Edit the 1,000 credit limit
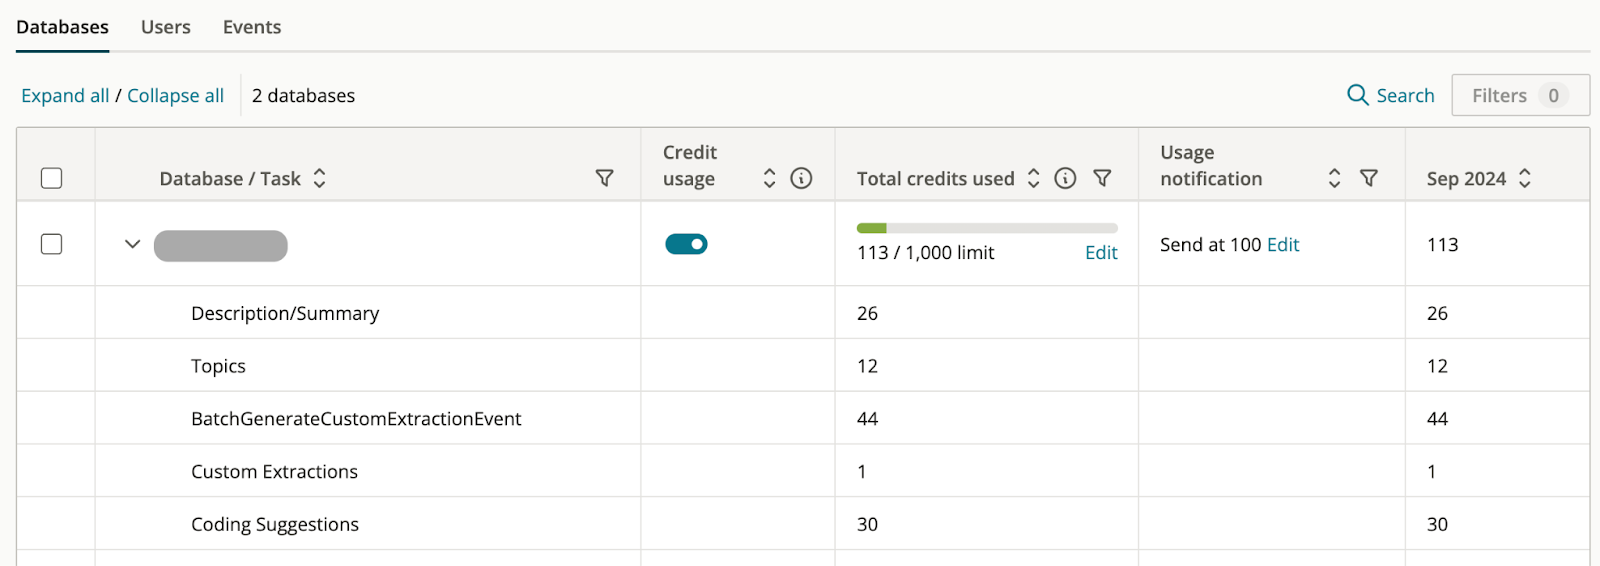Image resolution: width=1600 pixels, height=566 pixels. pos(1101,253)
